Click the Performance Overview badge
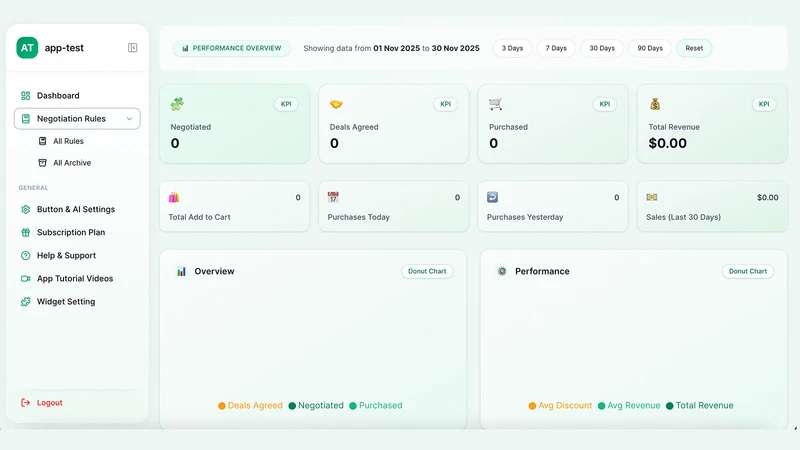 tap(232, 48)
